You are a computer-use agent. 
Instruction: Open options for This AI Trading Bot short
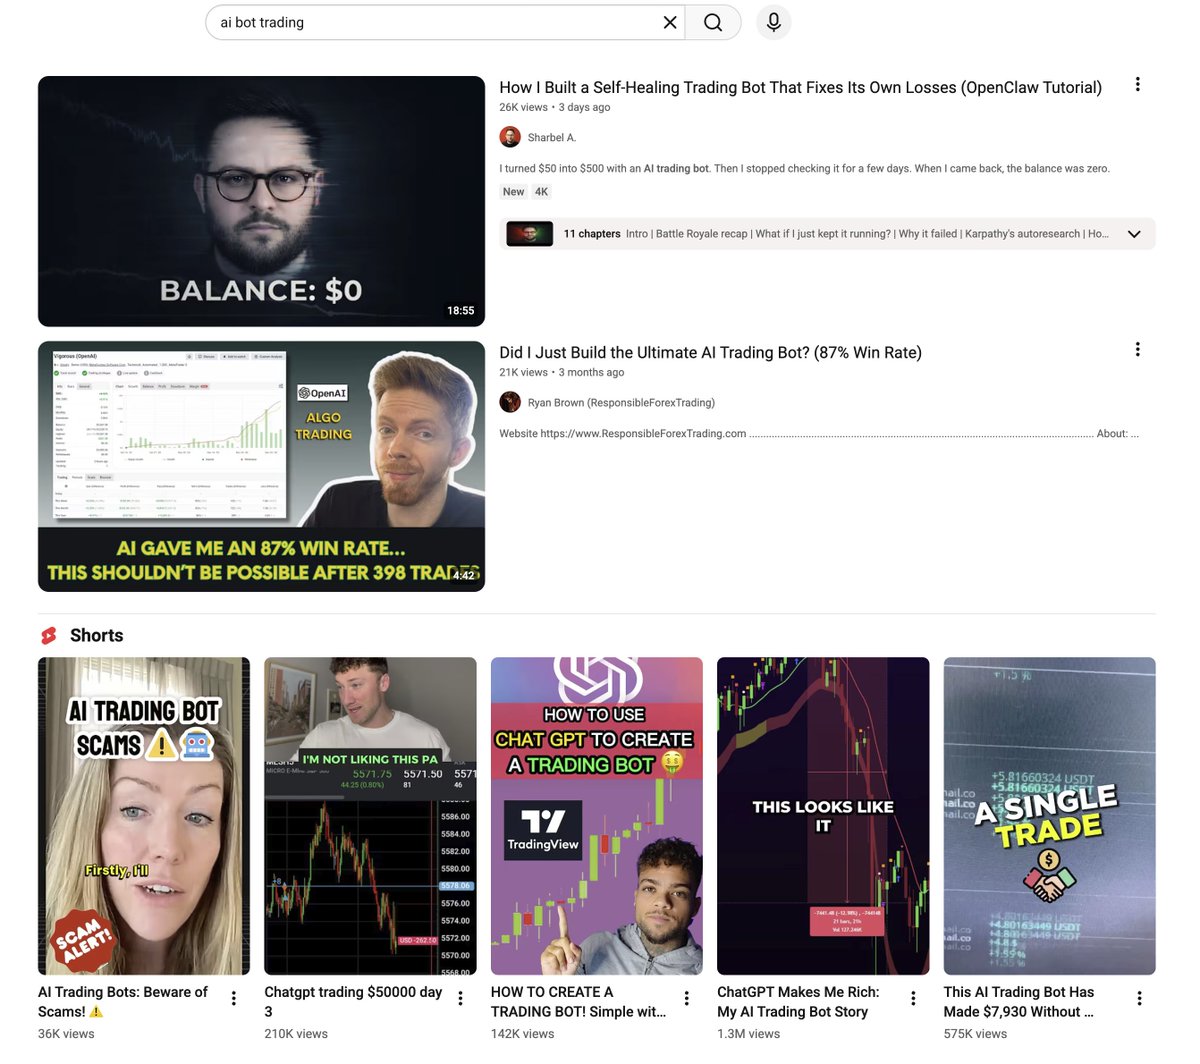tap(1139, 998)
